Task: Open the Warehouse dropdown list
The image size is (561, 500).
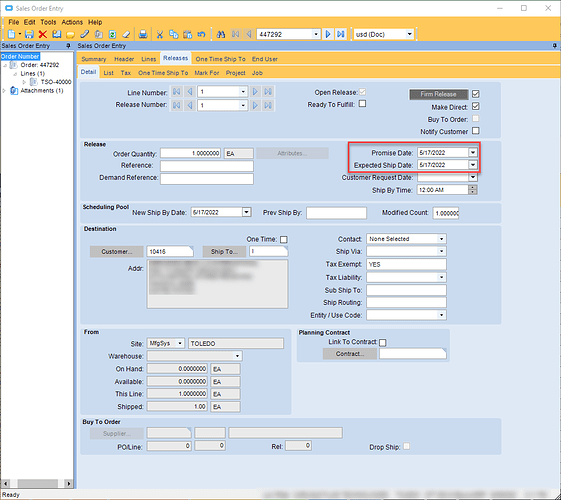Action: [237, 356]
